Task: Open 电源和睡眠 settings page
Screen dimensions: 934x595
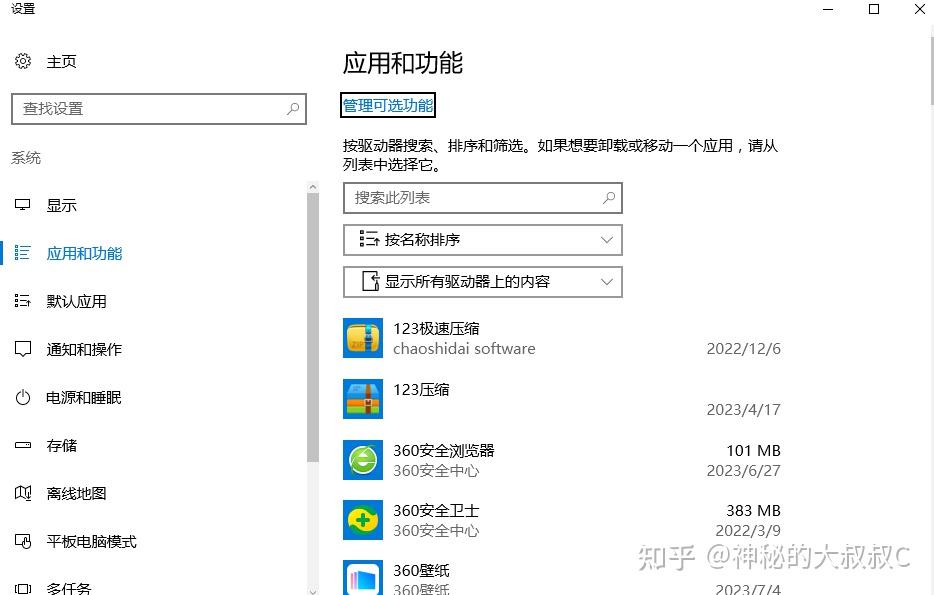Action: (84, 397)
